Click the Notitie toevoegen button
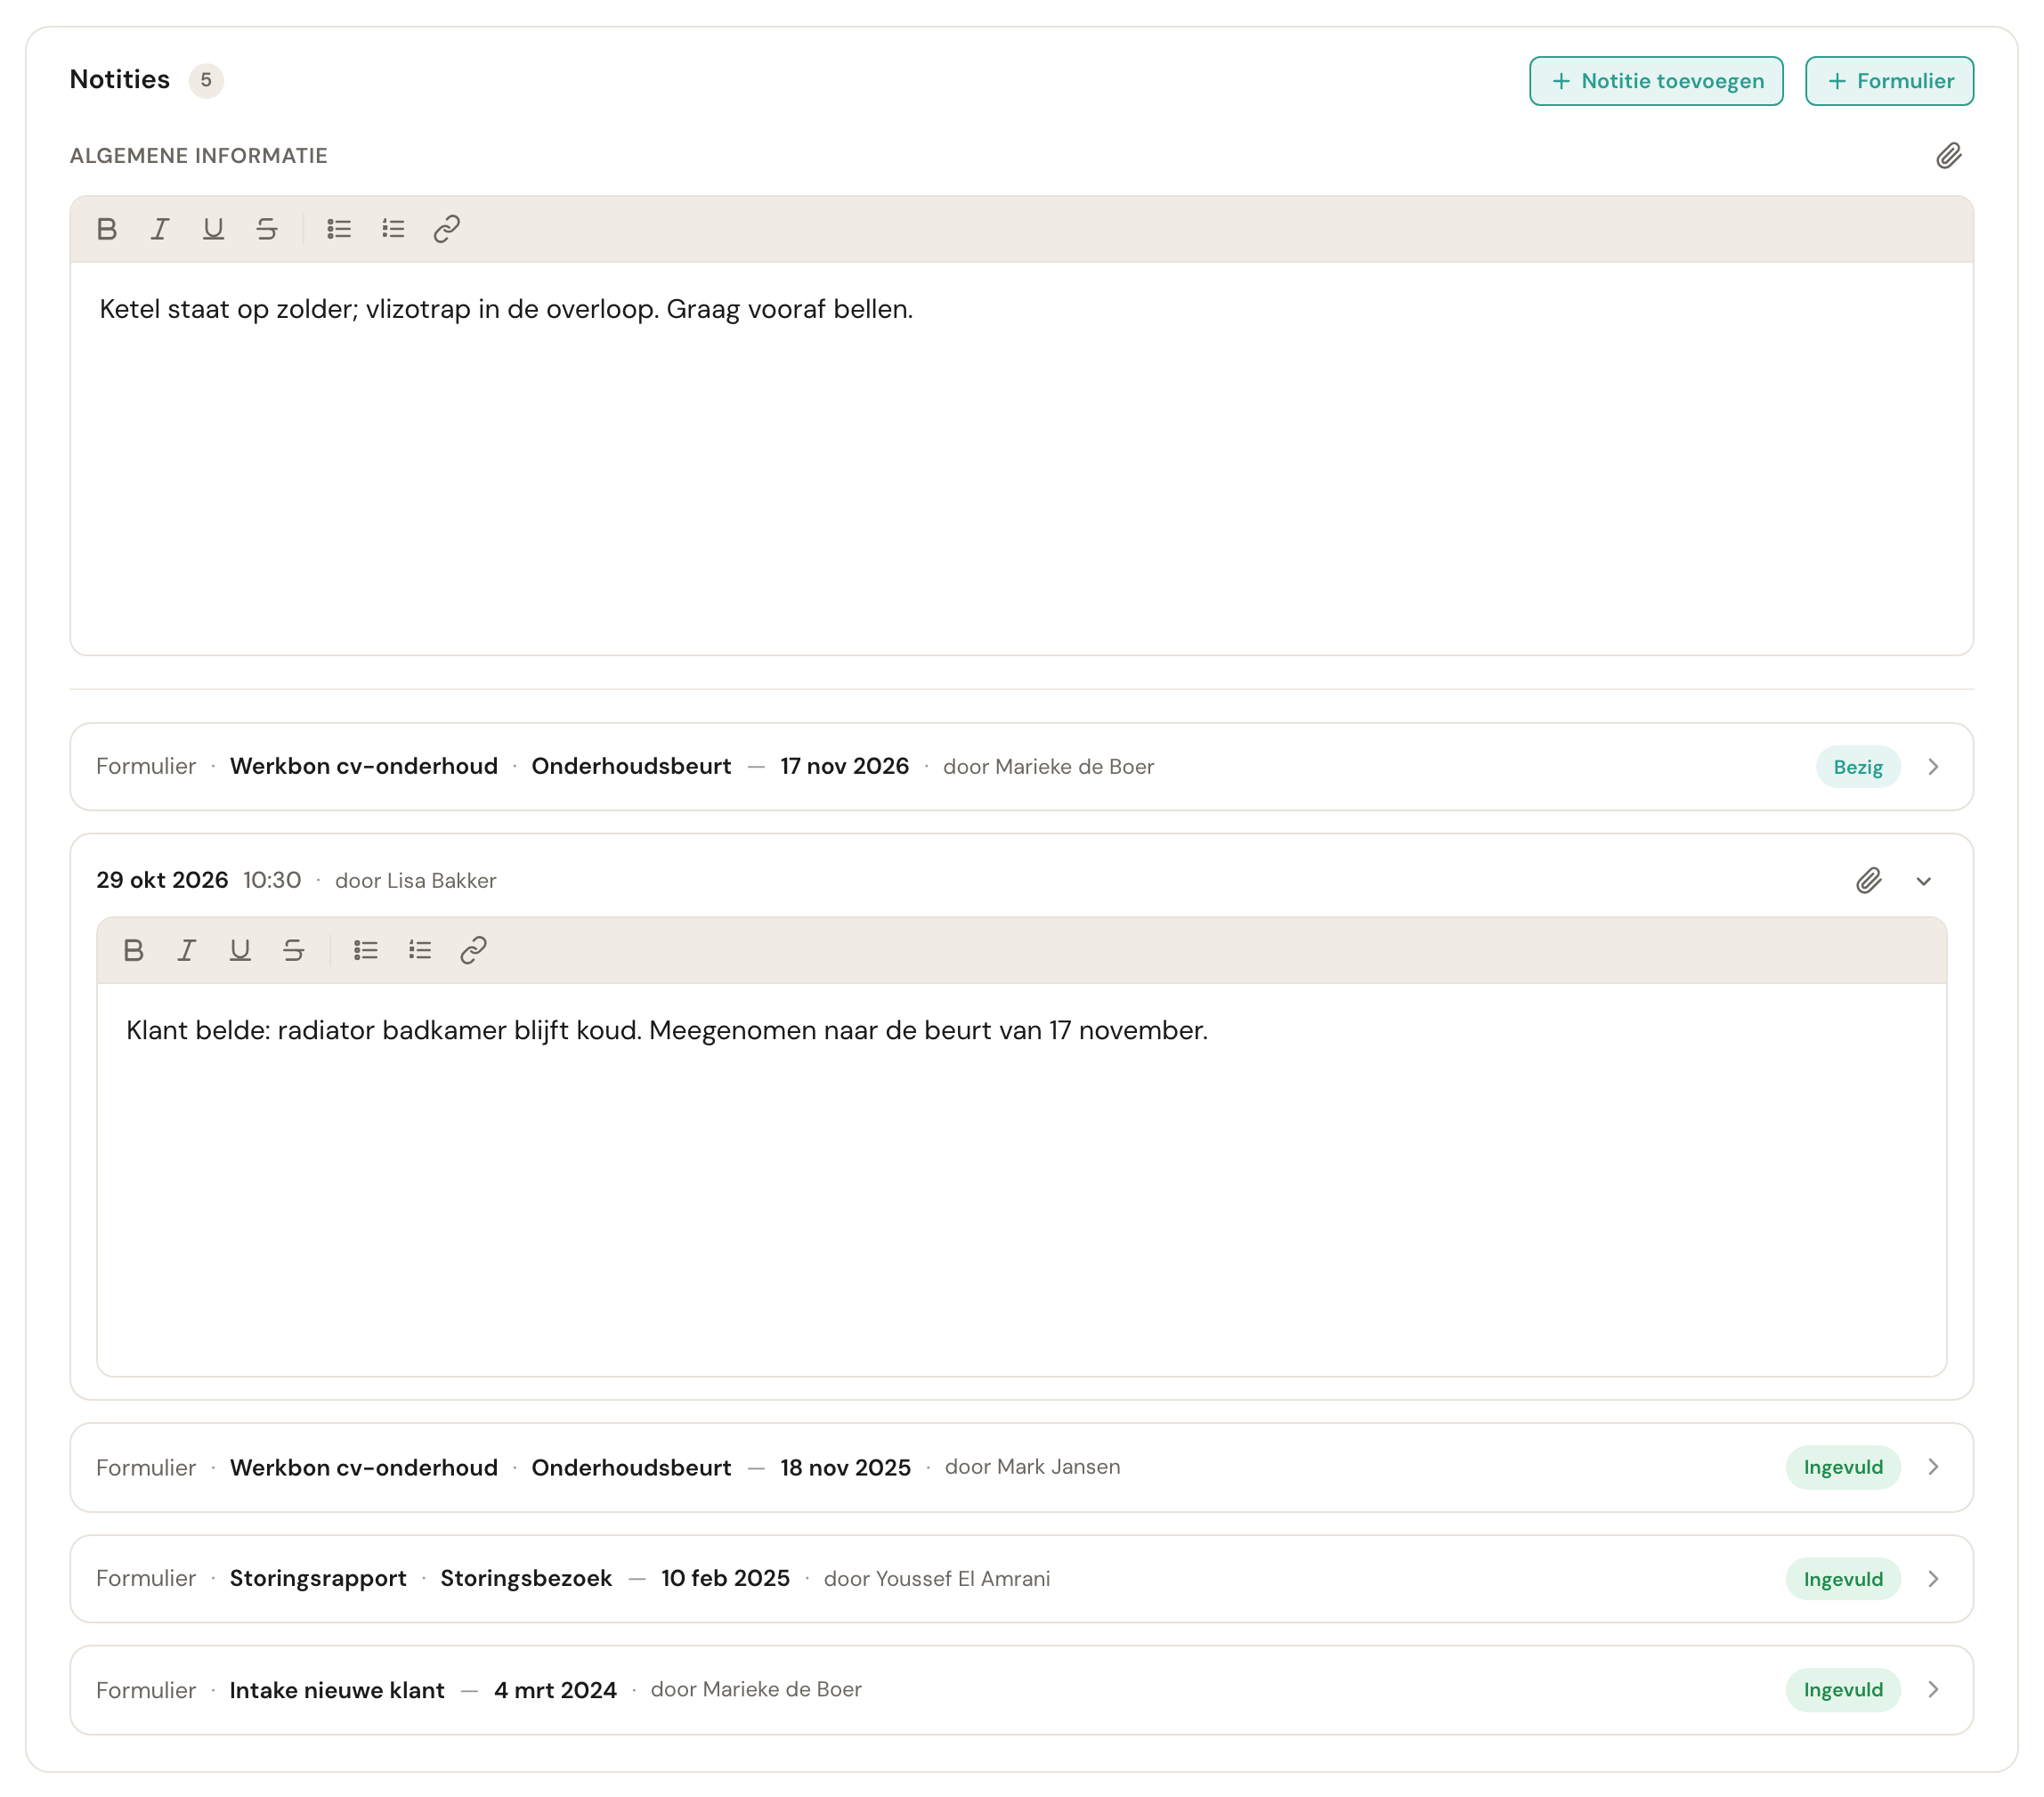 click(x=1656, y=81)
